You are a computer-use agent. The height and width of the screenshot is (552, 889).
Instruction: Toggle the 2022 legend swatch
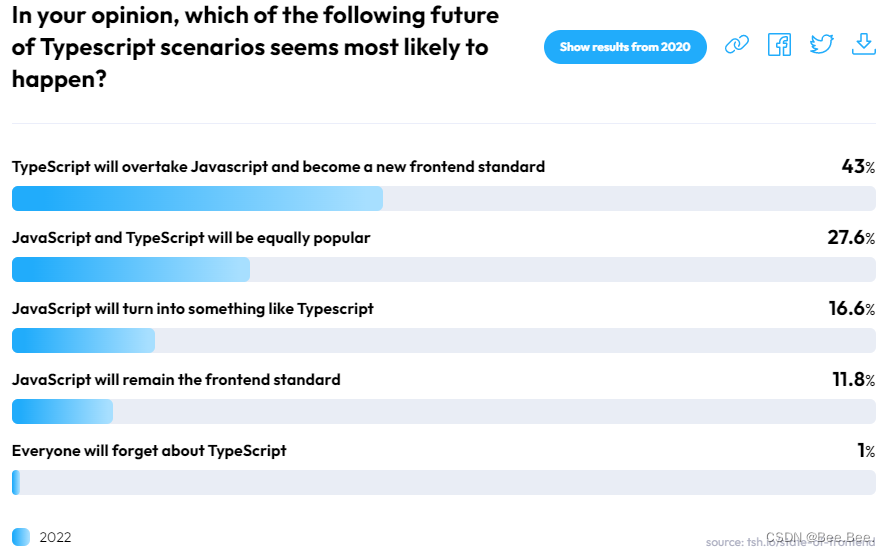[x=21, y=537]
